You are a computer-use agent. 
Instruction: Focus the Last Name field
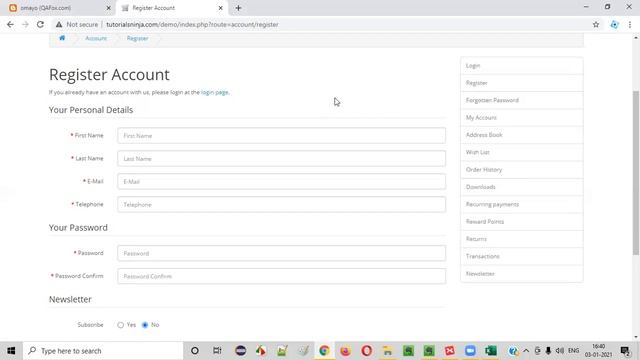click(281, 158)
